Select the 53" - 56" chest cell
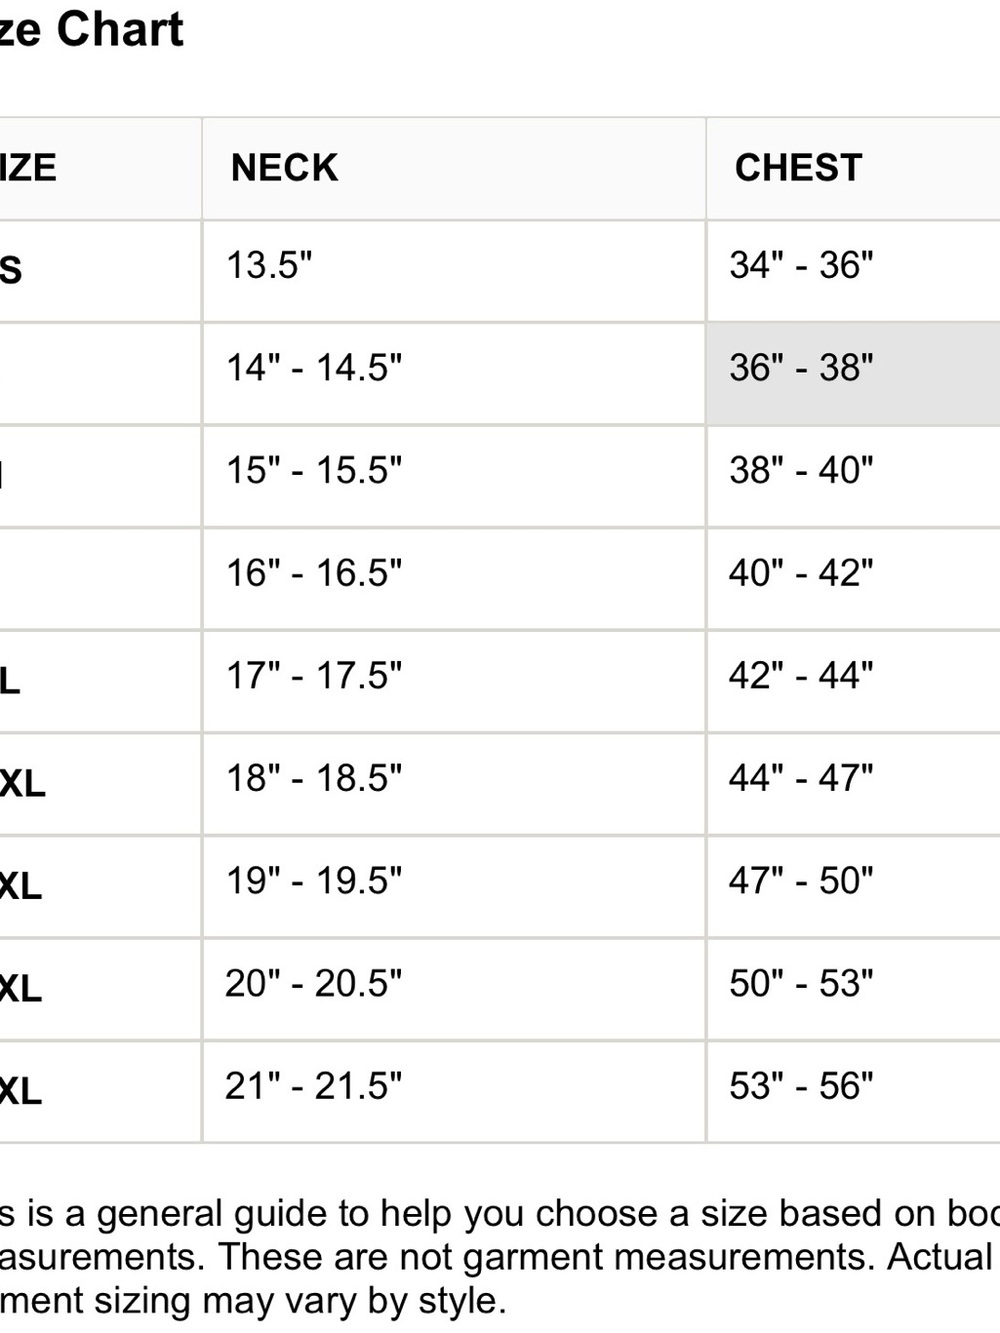The image size is (1000, 1333). 853,1092
